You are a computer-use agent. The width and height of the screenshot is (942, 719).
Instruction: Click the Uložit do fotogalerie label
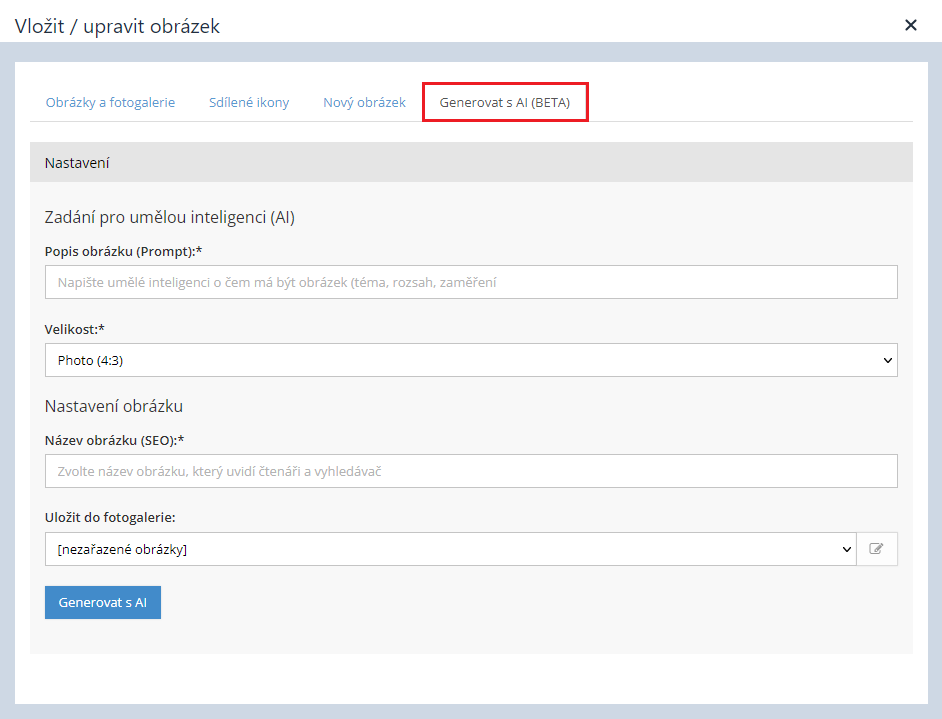(x=111, y=518)
